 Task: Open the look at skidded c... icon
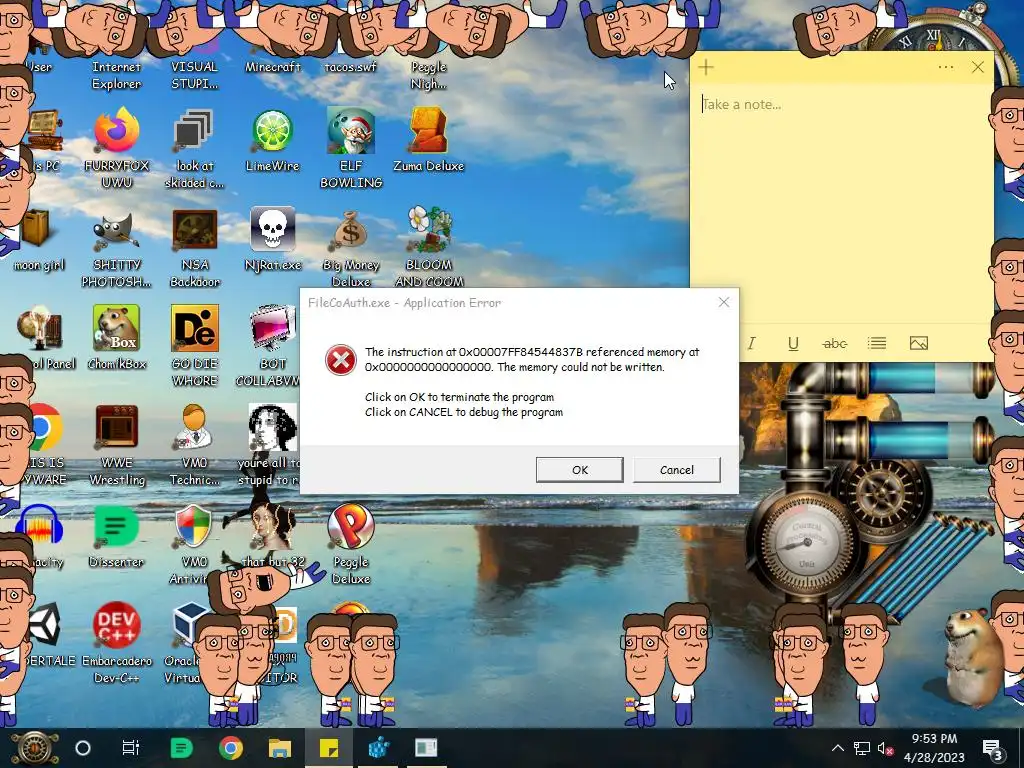click(x=194, y=129)
